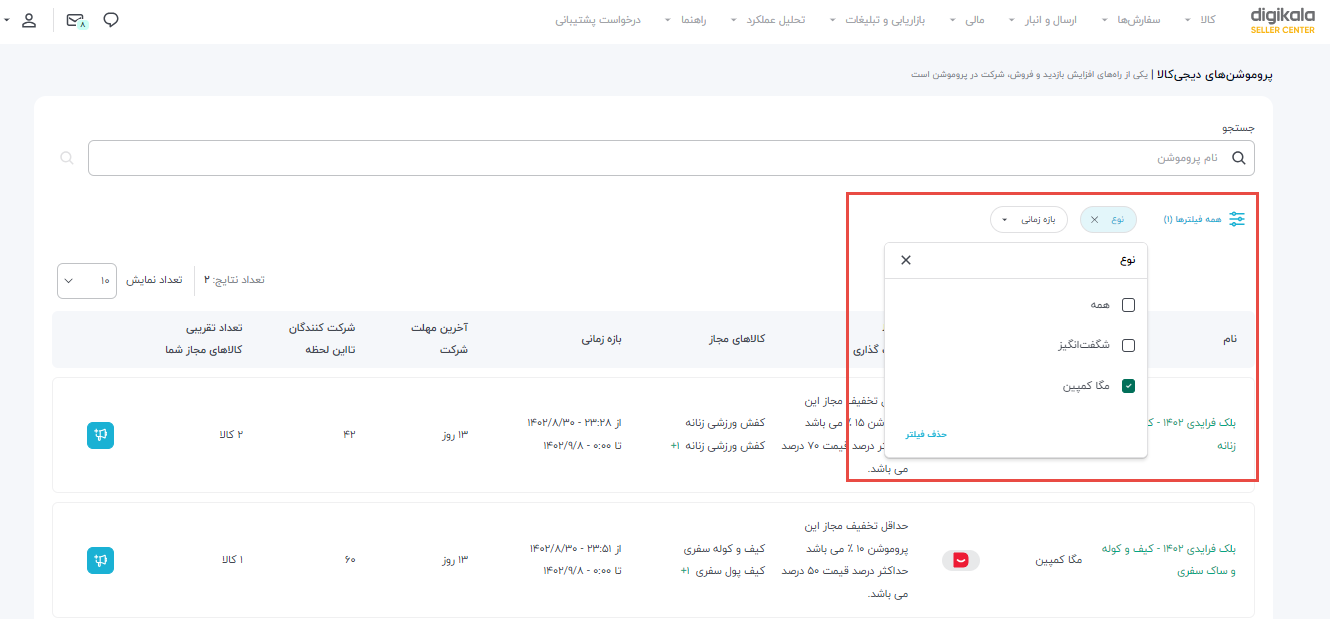Click the ۲ کالا cell
1330x619 pixels.
tap(231, 435)
